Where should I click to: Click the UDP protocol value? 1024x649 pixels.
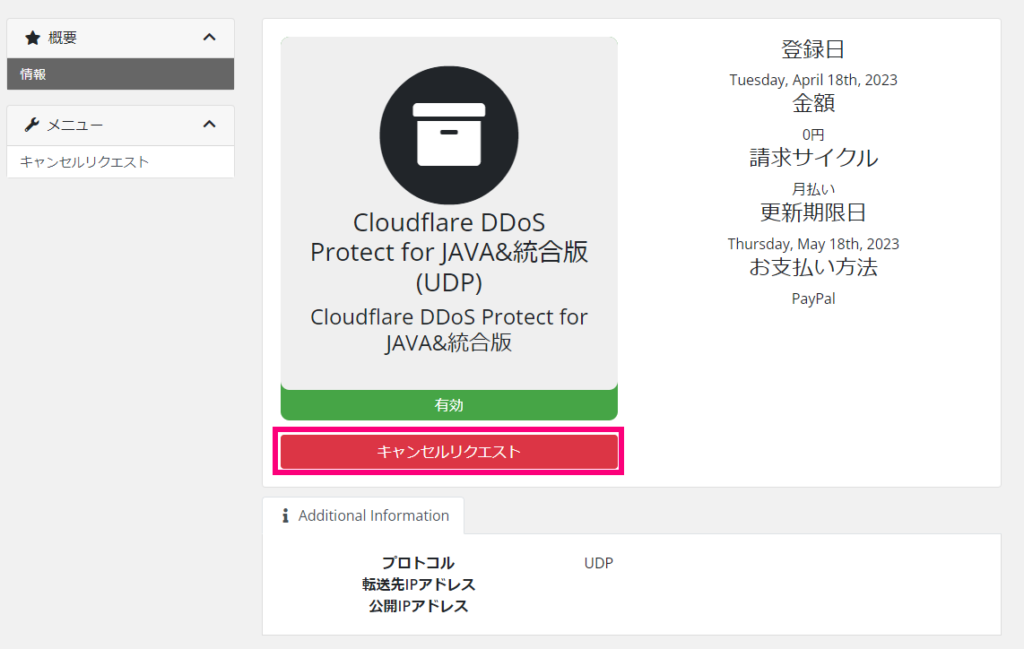(598, 563)
